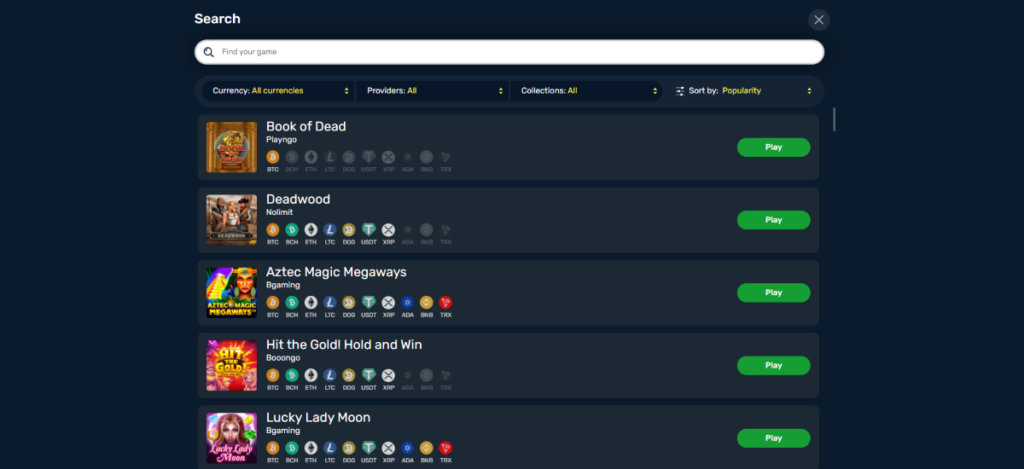
Task: Click the Find your game search field
Action: pyautogui.click(x=509, y=52)
